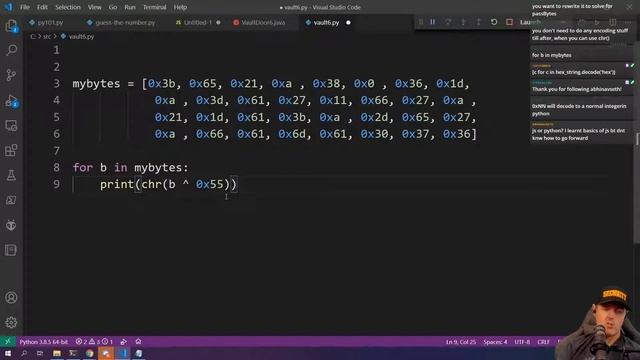Click the debug Step Out button
The image size is (640, 360).
click(478, 22)
